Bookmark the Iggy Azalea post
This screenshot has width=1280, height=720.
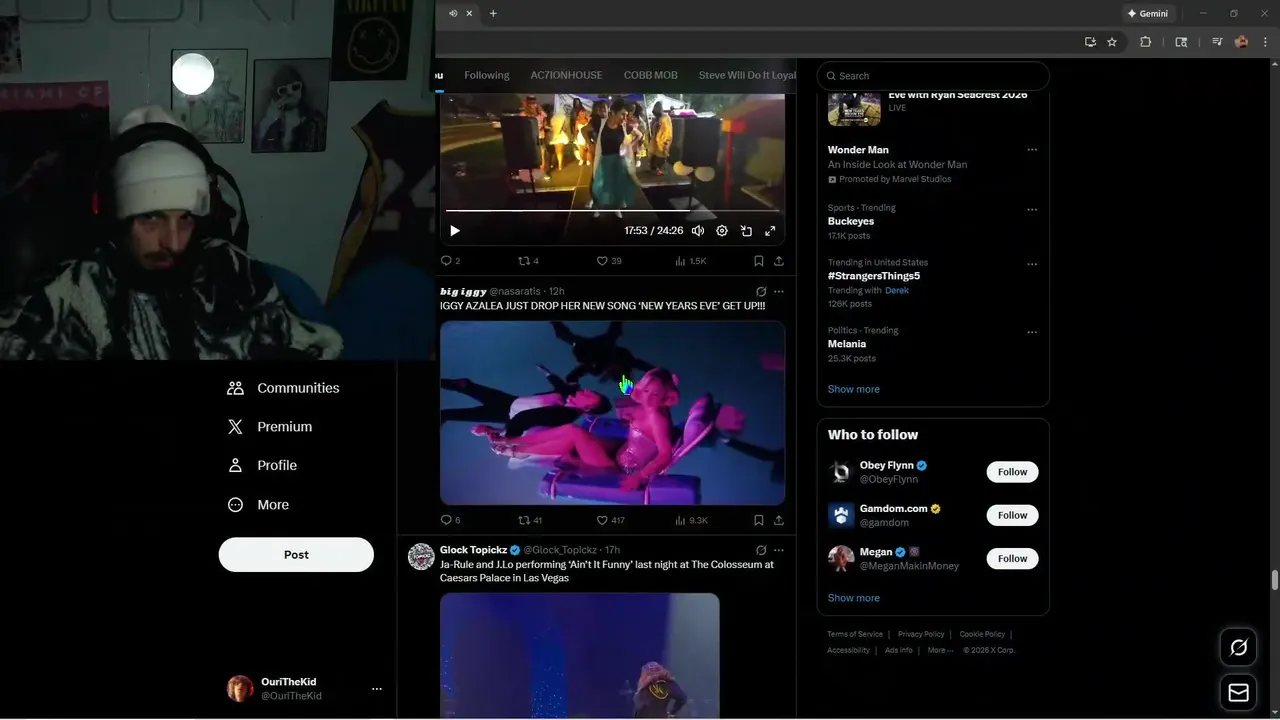click(759, 520)
